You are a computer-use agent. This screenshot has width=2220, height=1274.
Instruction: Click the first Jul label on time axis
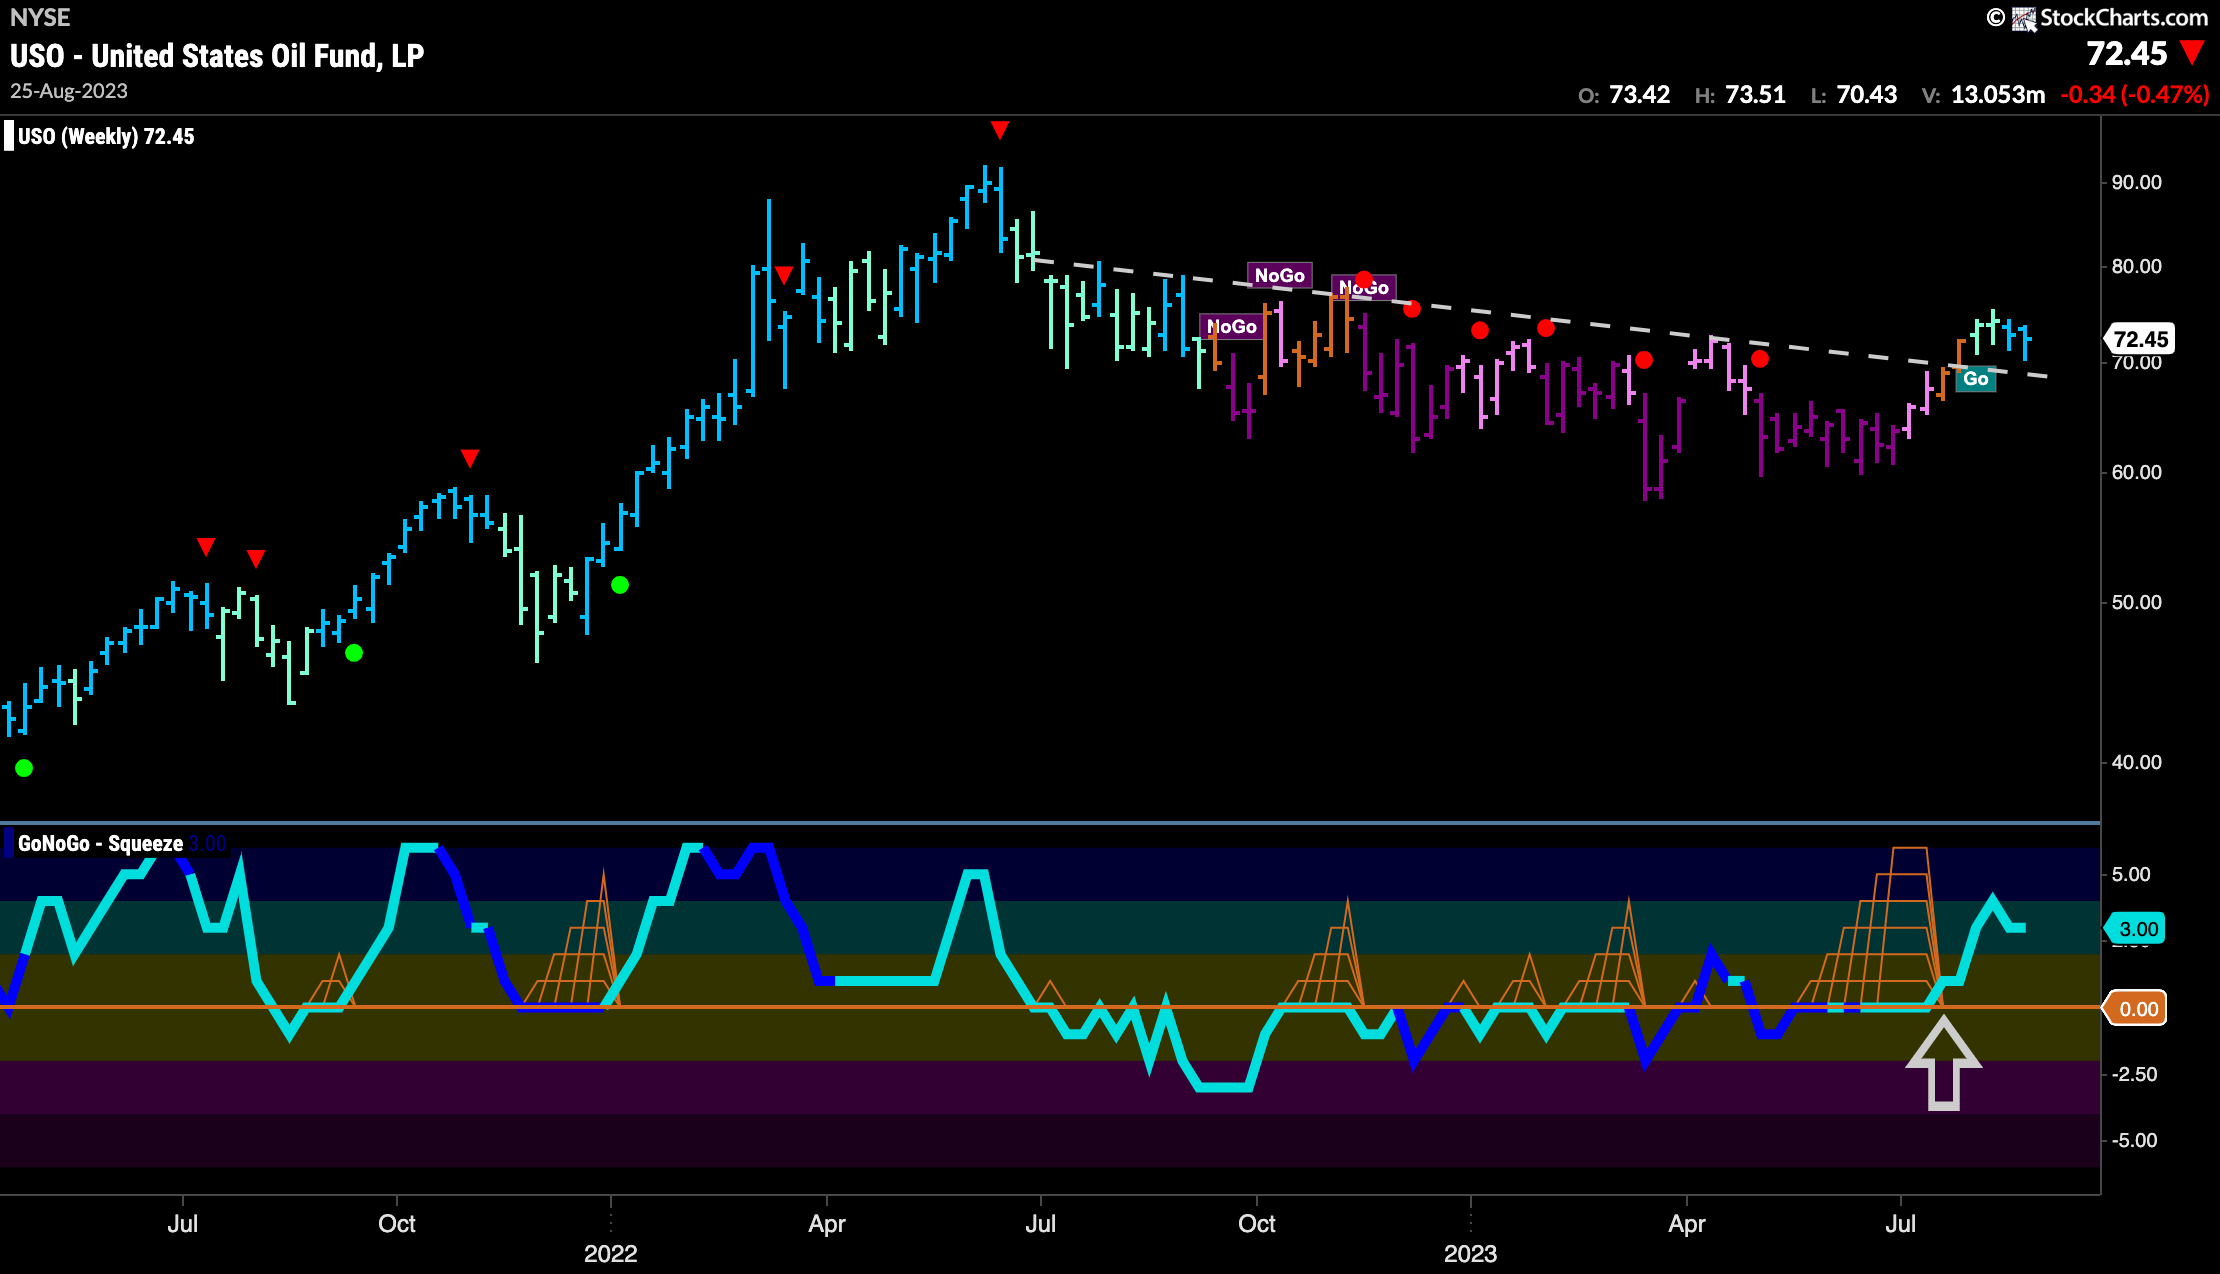pos(182,1224)
